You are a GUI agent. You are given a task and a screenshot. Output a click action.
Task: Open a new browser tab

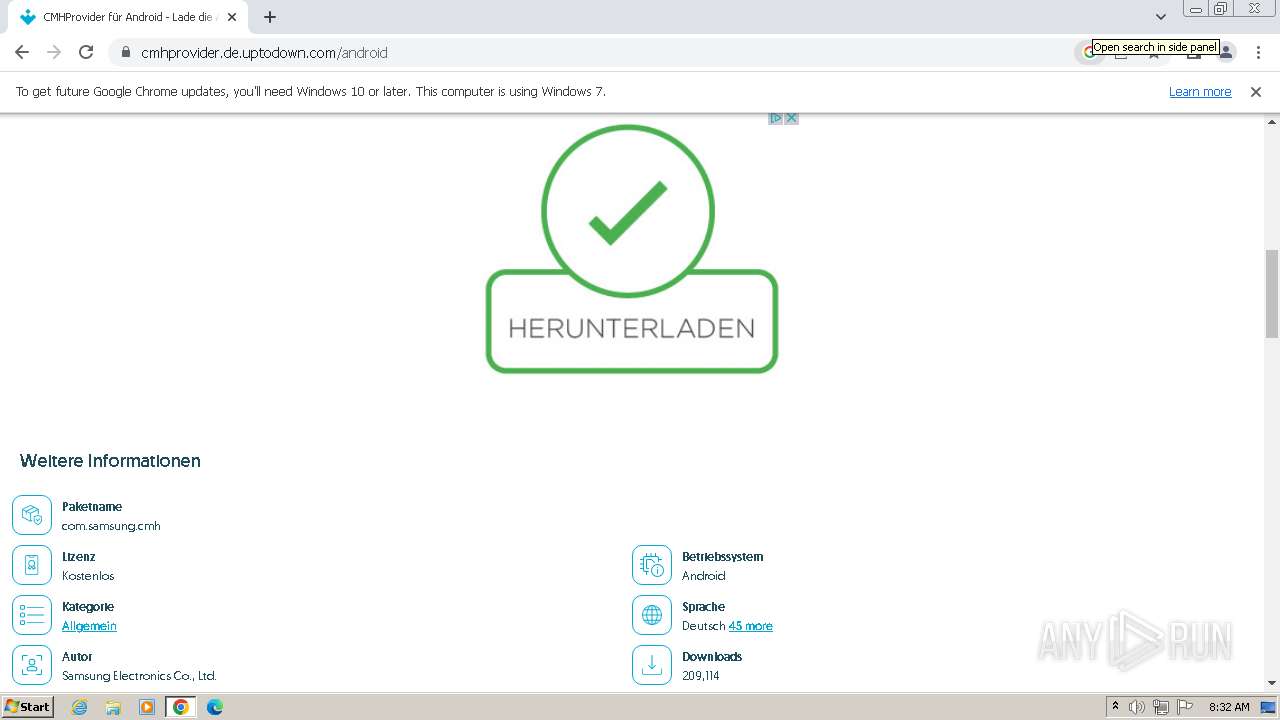pos(270,17)
